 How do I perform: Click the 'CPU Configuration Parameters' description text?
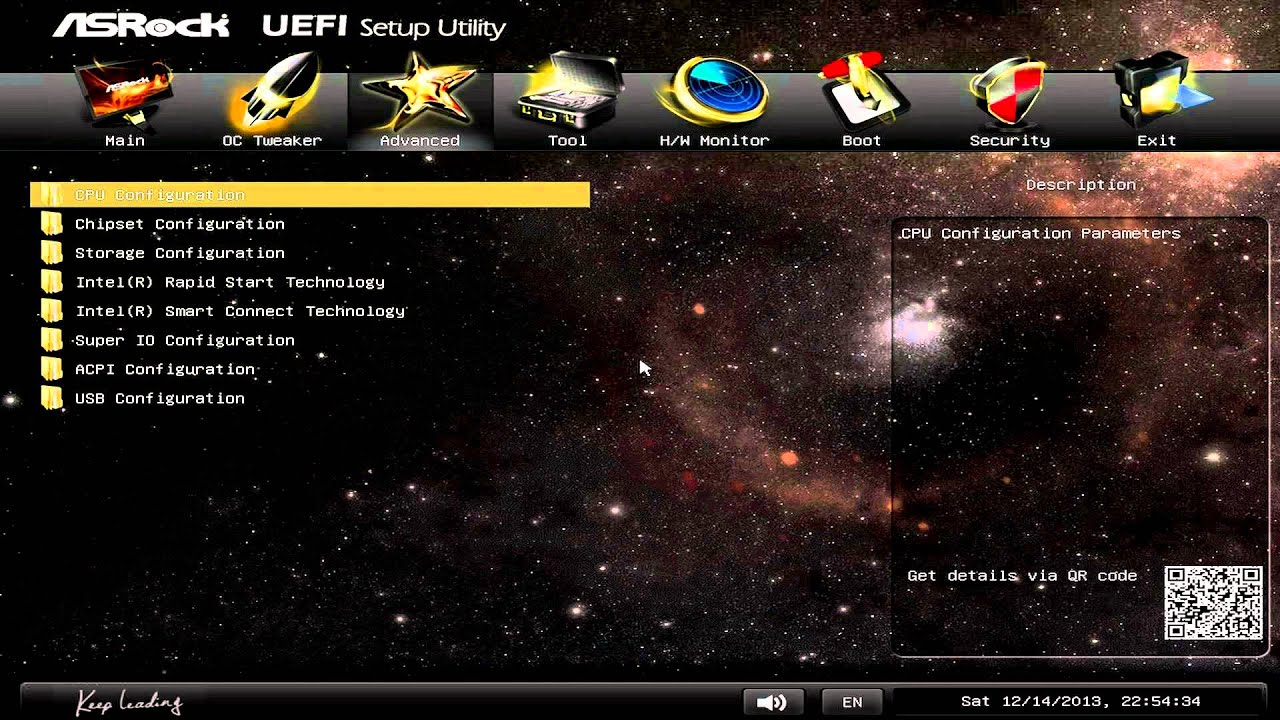[1040, 233]
